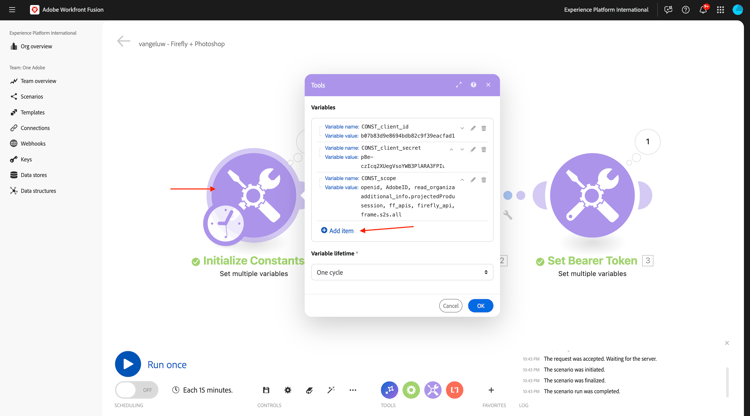The height and width of the screenshot is (416, 750).
Task: Click Add item in Variables list
Action: point(337,230)
